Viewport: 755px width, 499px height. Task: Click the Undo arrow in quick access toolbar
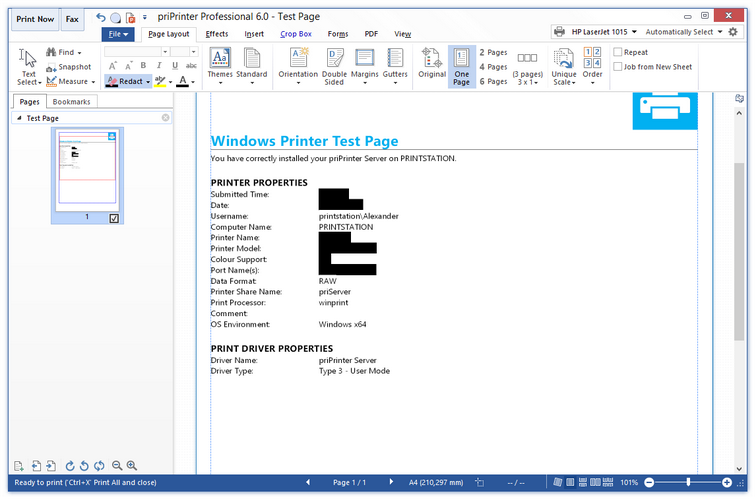pyautogui.click(x=101, y=18)
